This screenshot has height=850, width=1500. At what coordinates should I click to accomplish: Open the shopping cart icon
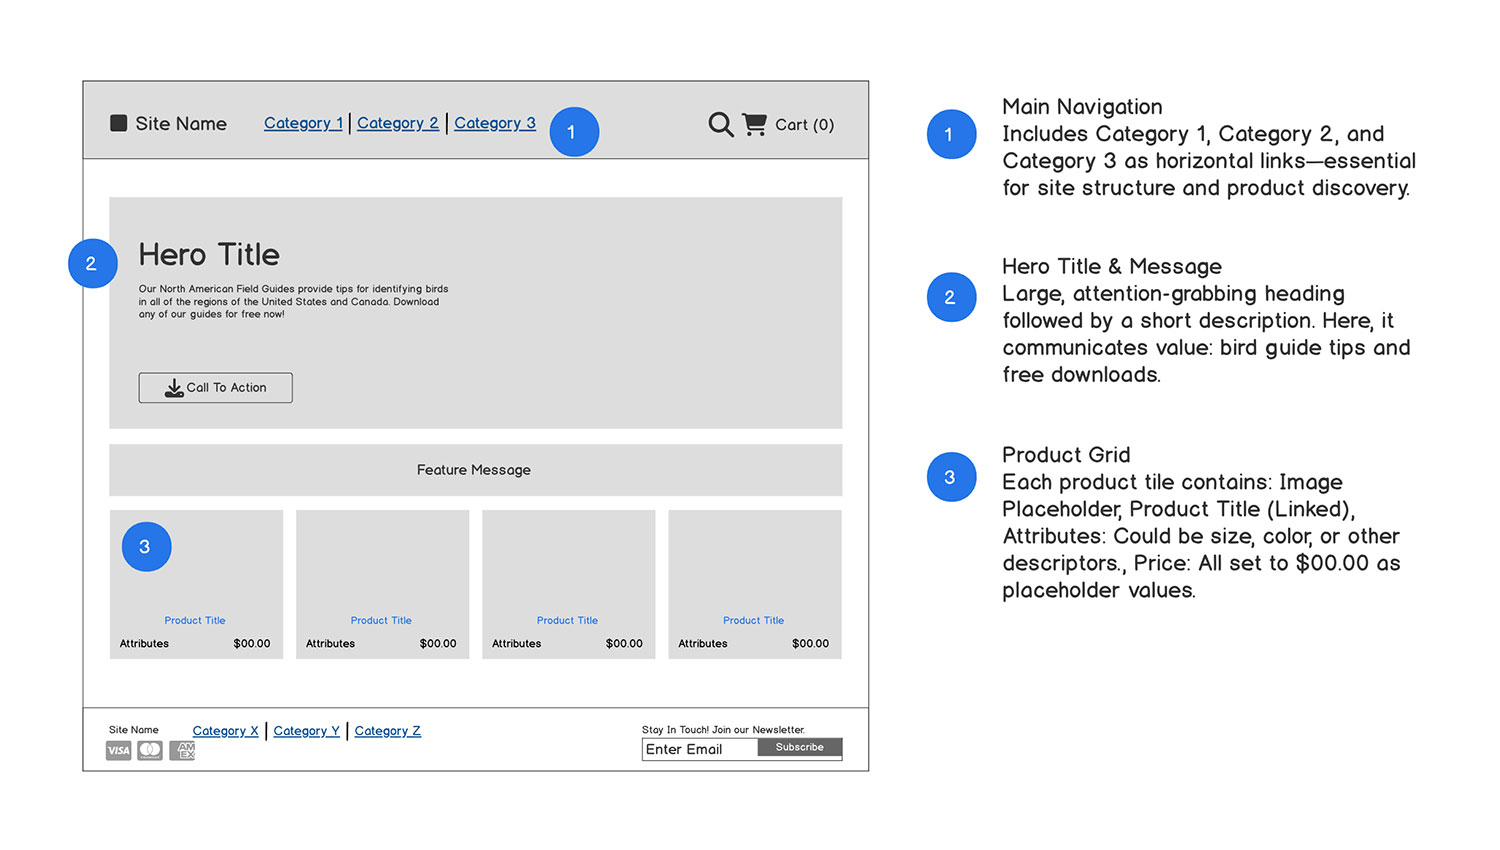[x=754, y=124]
